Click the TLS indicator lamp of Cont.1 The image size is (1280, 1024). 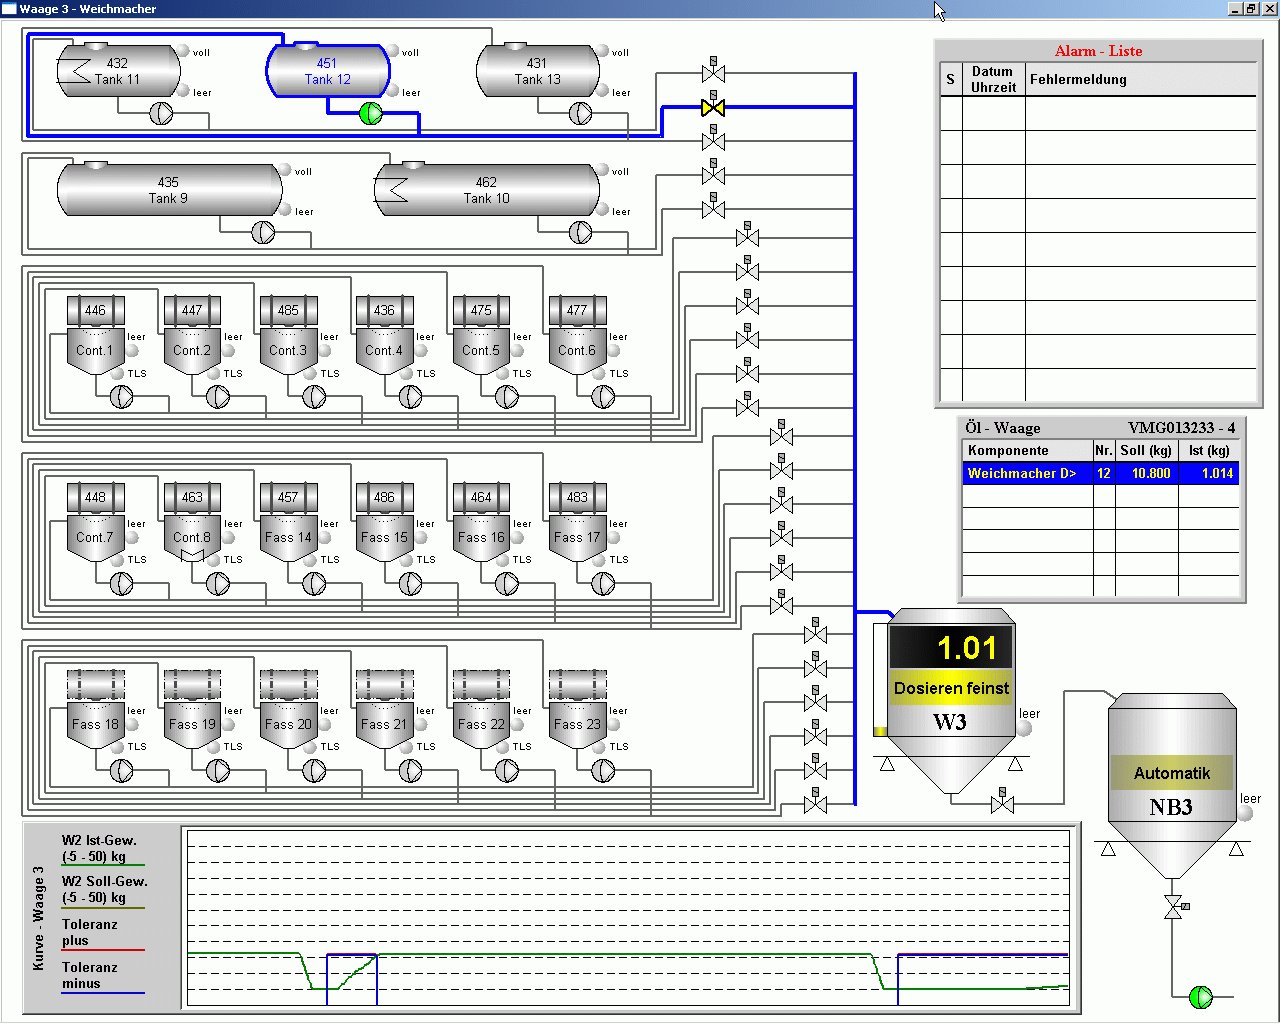[x=118, y=373]
